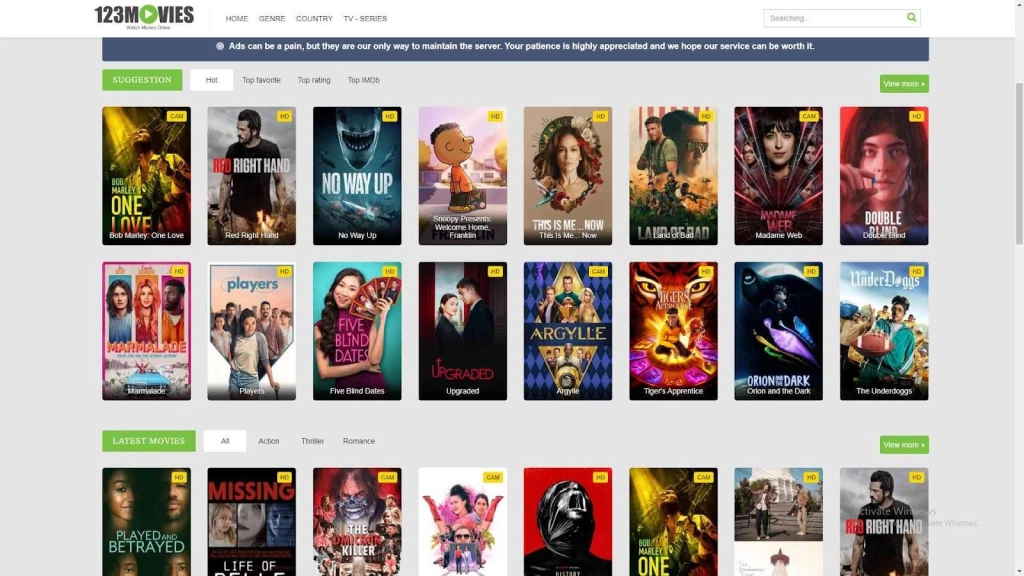Open the HOME menu item
The width and height of the screenshot is (1024, 576).
(x=236, y=19)
